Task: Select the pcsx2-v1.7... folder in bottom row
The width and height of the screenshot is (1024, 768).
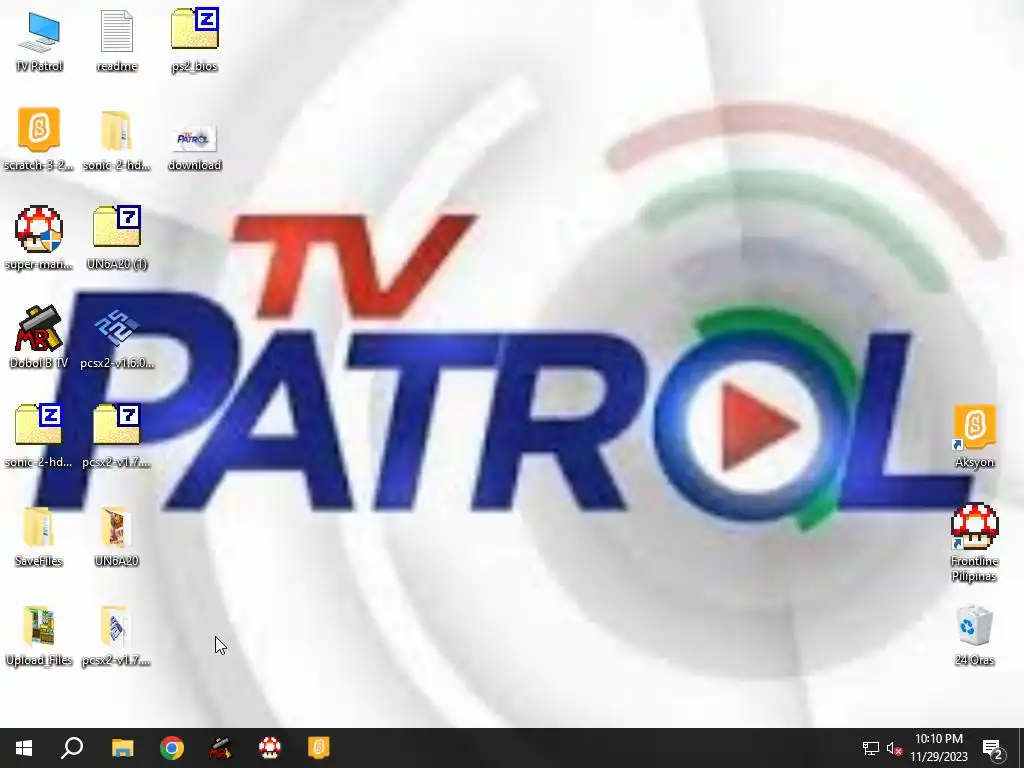Action: tap(116, 635)
